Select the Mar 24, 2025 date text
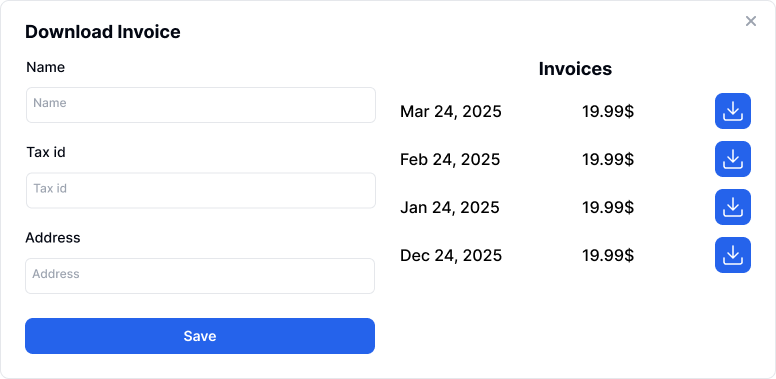Image resolution: width=776 pixels, height=379 pixels. point(450,112)
